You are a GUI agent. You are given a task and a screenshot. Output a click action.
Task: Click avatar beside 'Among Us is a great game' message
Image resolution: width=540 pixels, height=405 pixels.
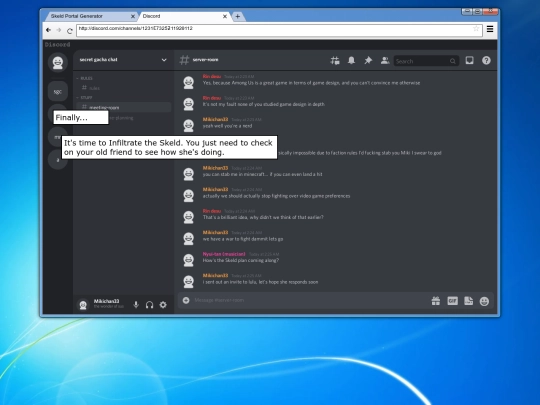[x=188, y=82]
